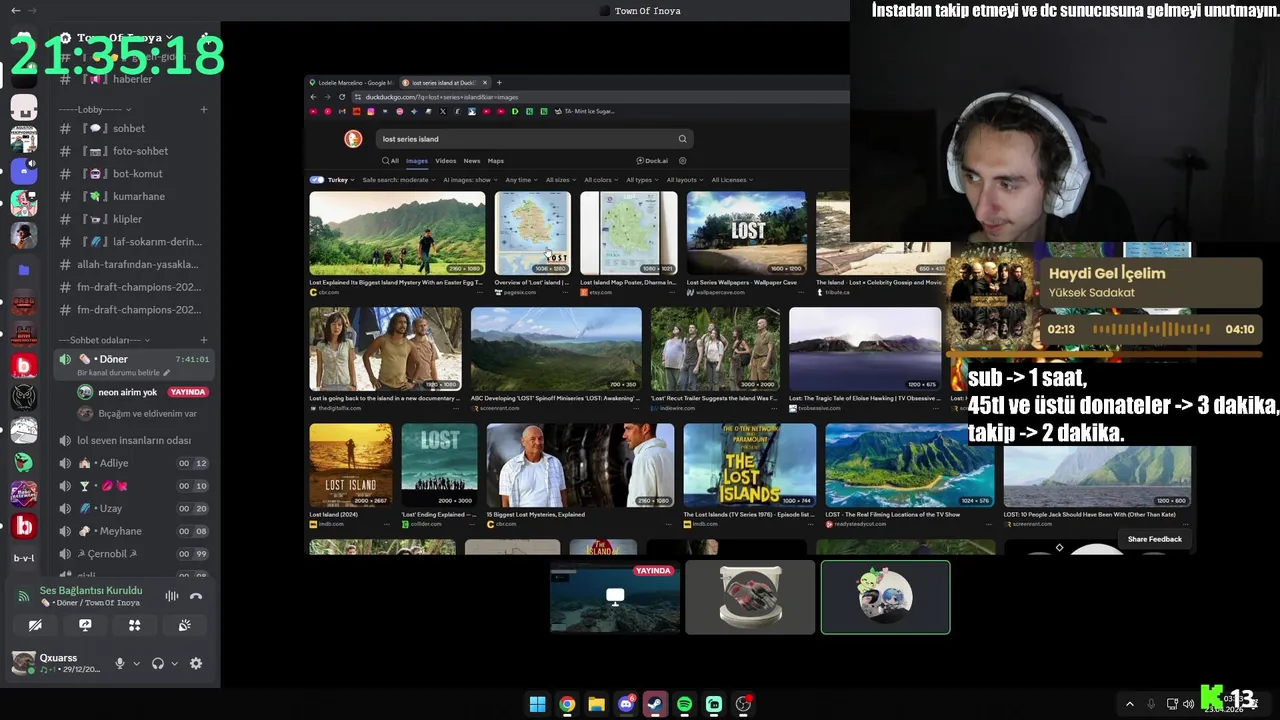Image resolution: width=1280 pixels, height=720 pixels.
Task: Open the owl server icon
Action: pos(24,398)
